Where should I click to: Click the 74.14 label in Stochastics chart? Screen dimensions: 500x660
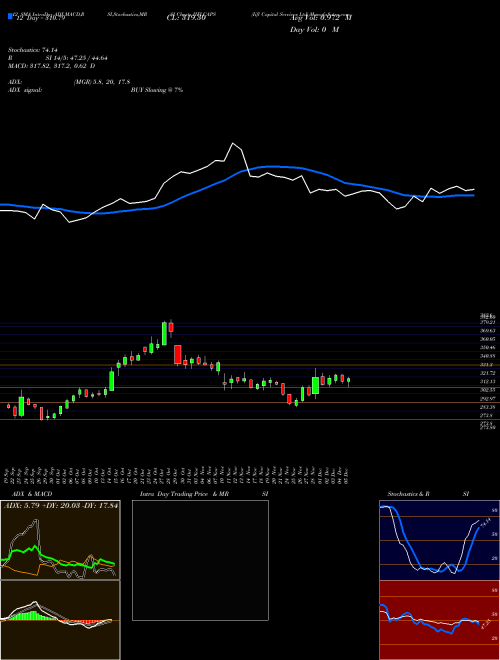pos(484,524)
